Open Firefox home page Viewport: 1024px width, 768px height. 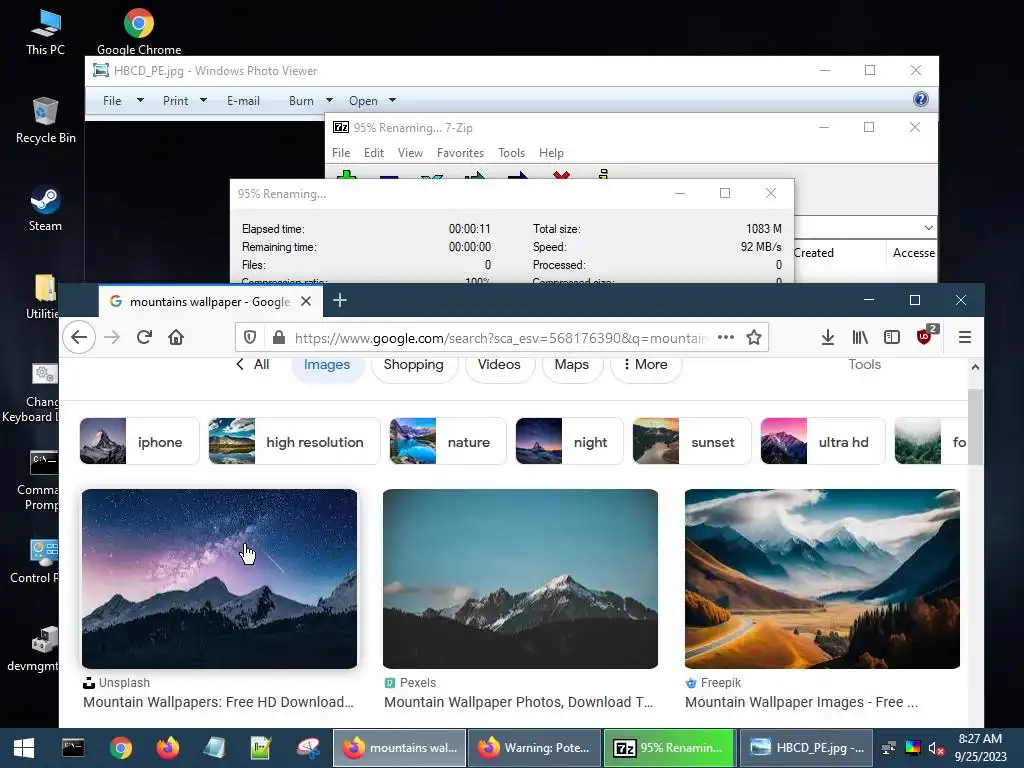coord(176,338)
